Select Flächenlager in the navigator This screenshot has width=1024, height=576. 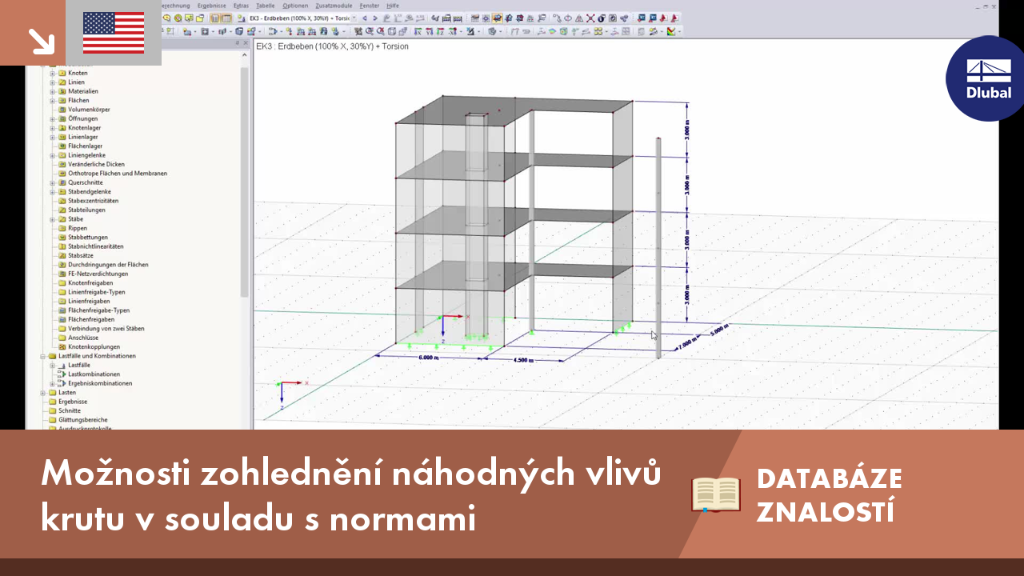tap(86, 146)
